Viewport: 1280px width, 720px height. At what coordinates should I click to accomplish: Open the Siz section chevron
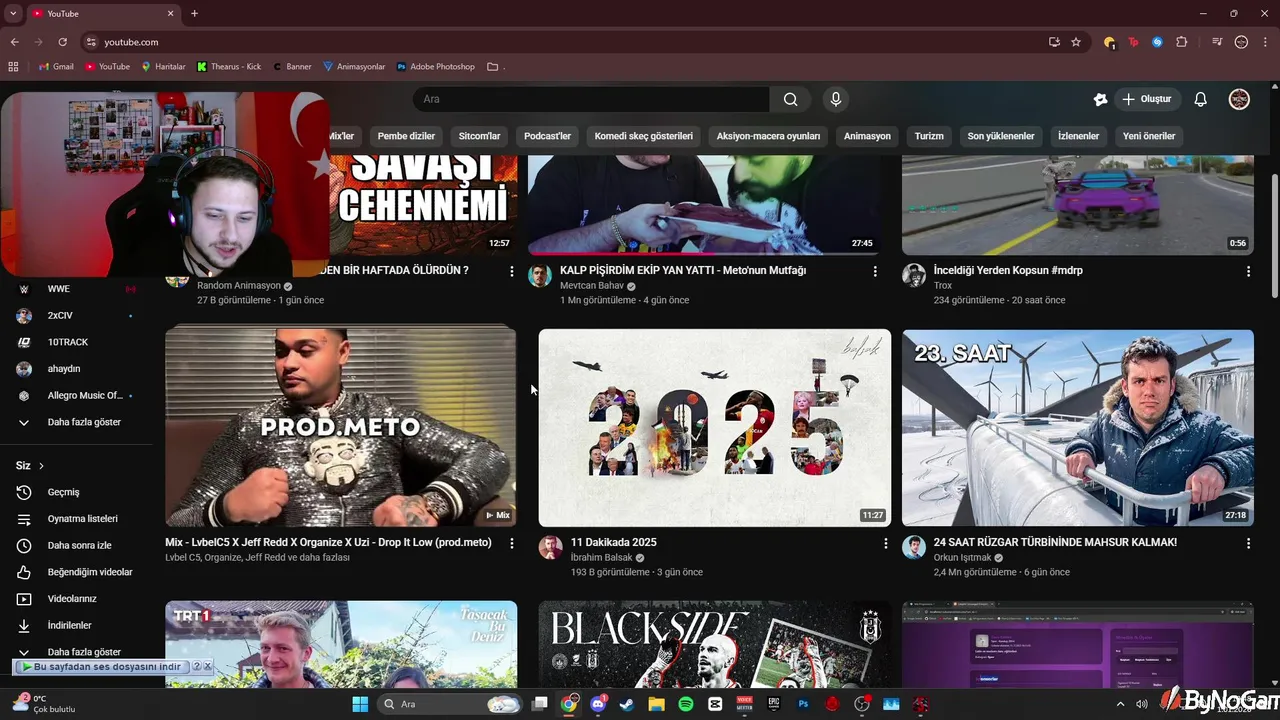click(41, 466)
